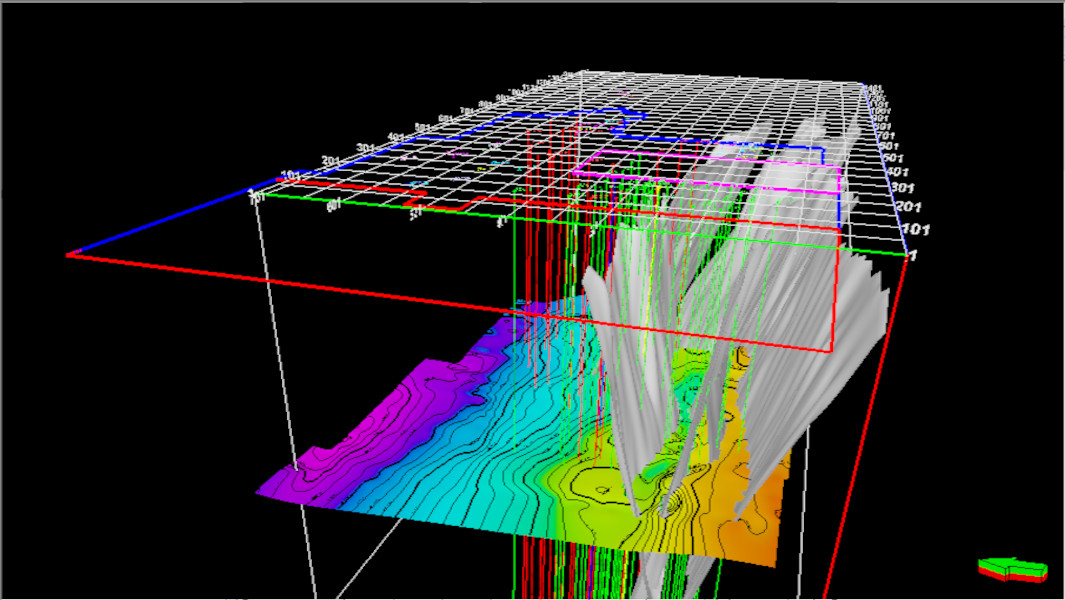Select the green well paths below the horizon
The width and height of the screenshot is (1065, 600).
(520, 570)
